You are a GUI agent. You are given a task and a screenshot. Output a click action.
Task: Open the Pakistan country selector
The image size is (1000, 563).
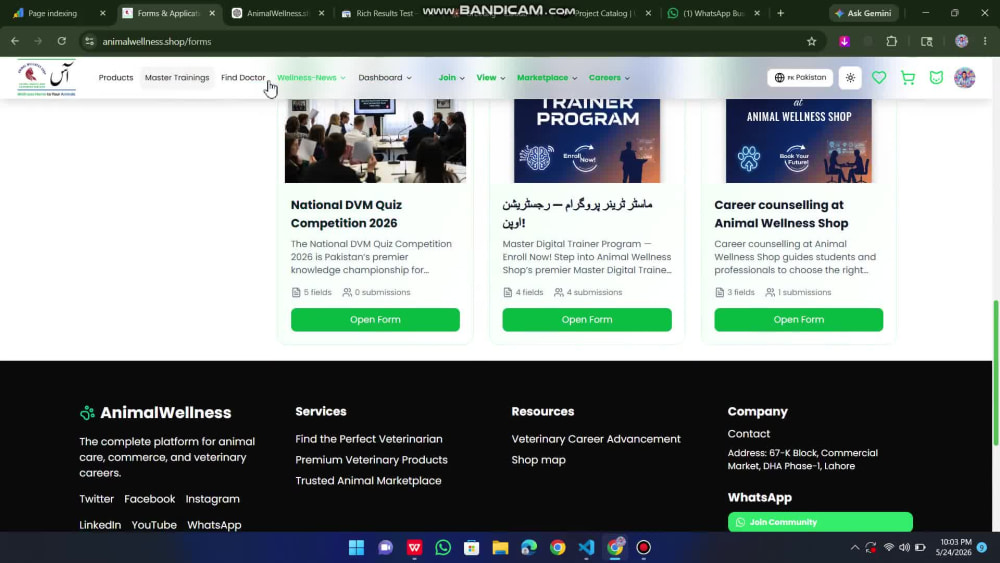(800, 78)
